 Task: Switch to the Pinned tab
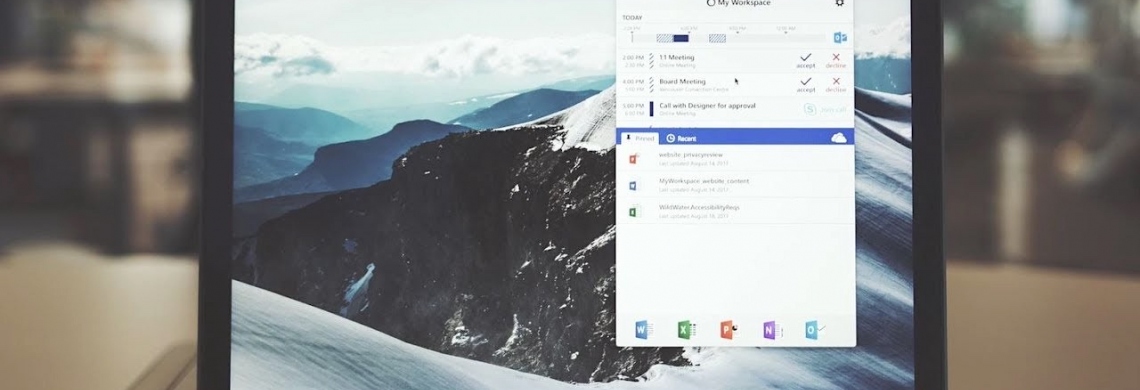(x=639, y=138)
